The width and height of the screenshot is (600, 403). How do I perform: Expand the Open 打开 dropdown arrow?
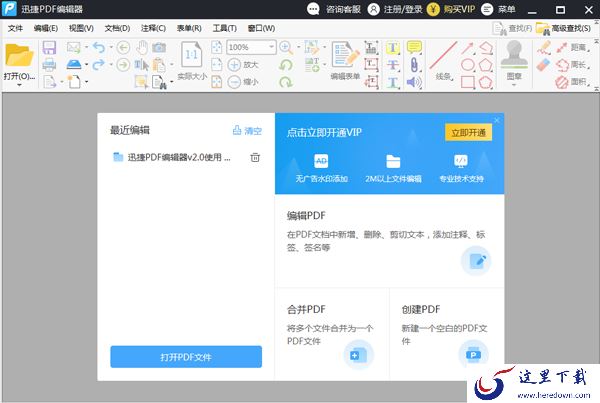[x=19, y=85]
